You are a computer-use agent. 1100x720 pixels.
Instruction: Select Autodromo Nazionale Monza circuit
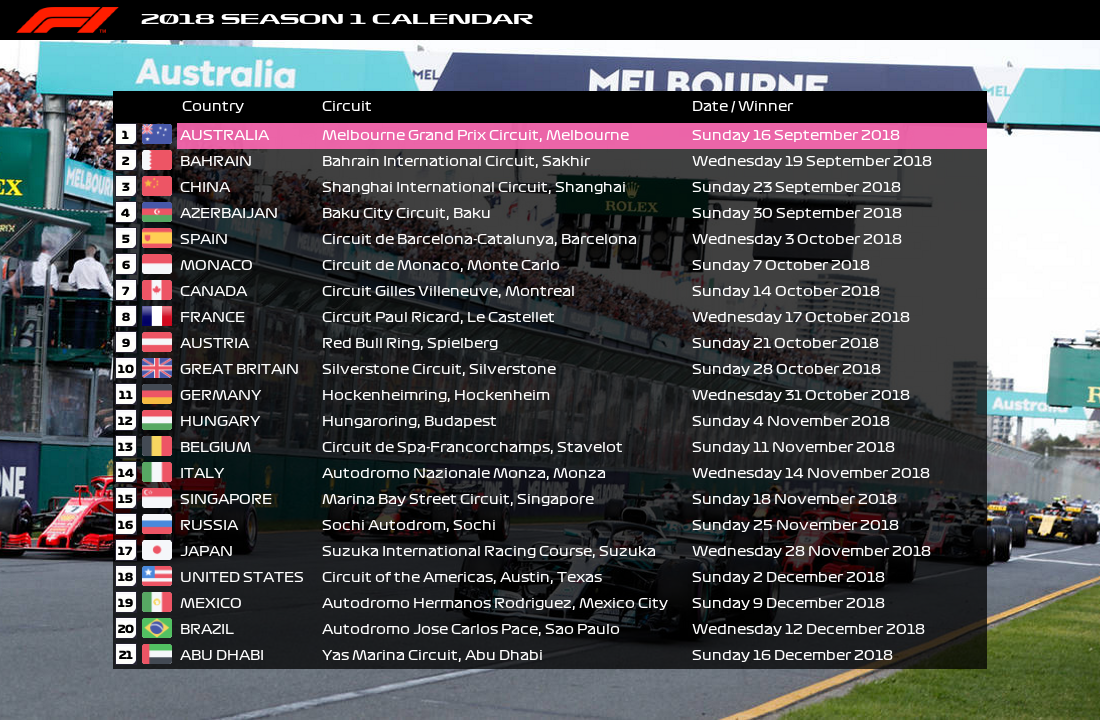[x=463, y=473]
